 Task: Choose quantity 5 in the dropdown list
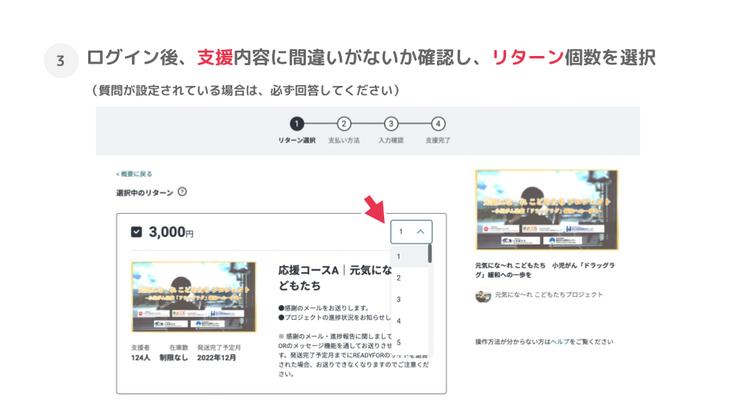tap(399, 342)
